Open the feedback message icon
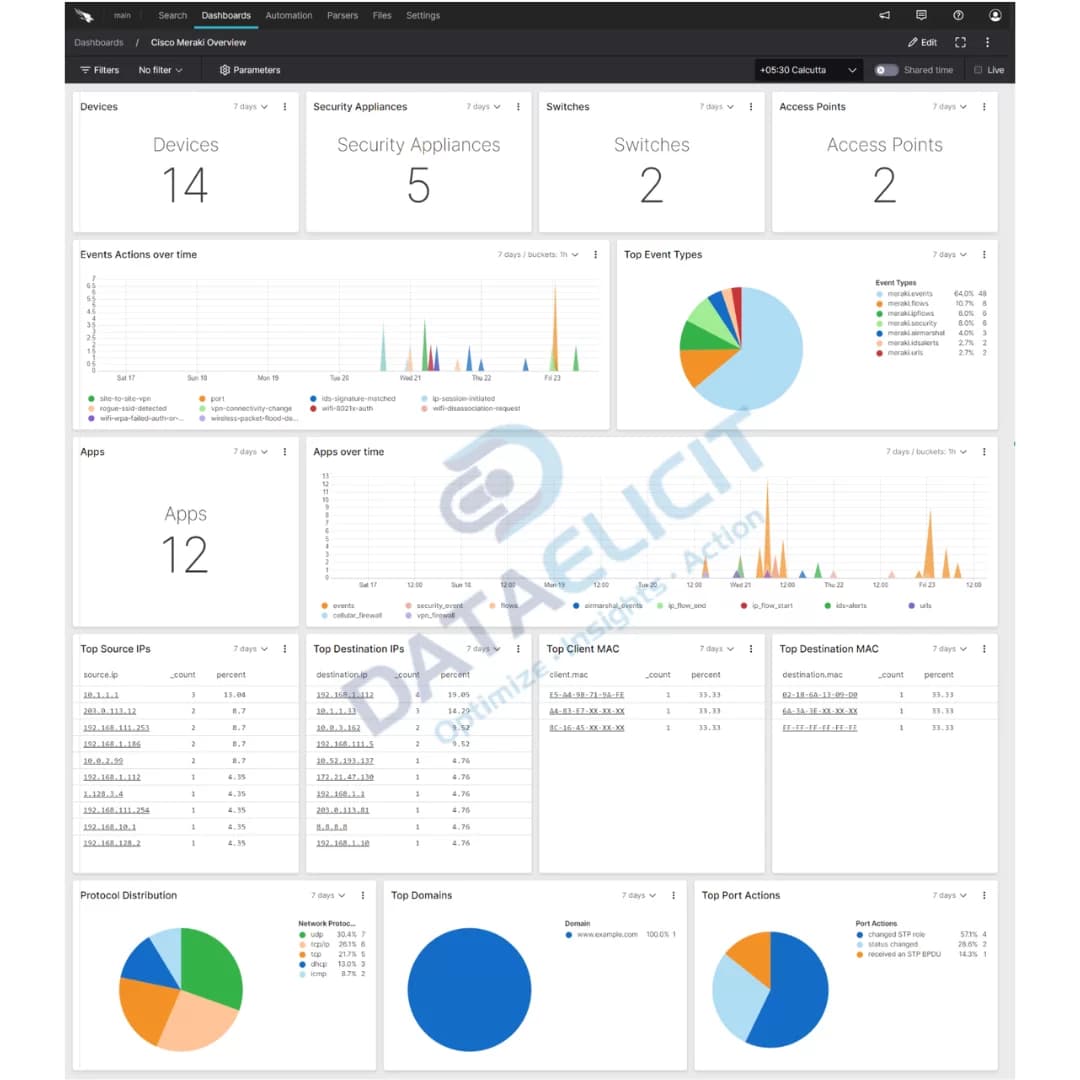This screenshot has height=1080, width=1080. (921, 15)
